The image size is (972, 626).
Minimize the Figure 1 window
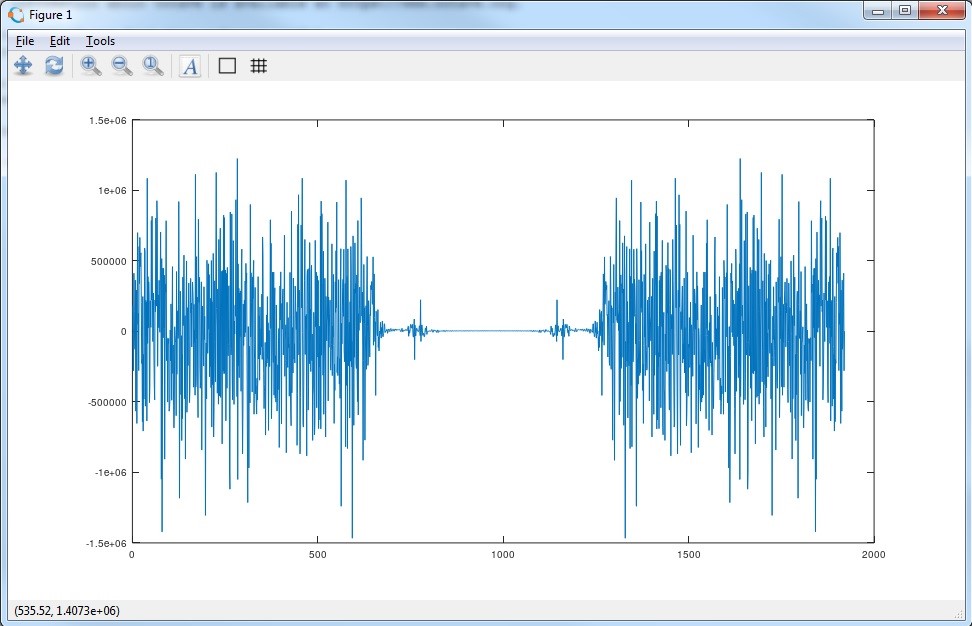(881, 11)
